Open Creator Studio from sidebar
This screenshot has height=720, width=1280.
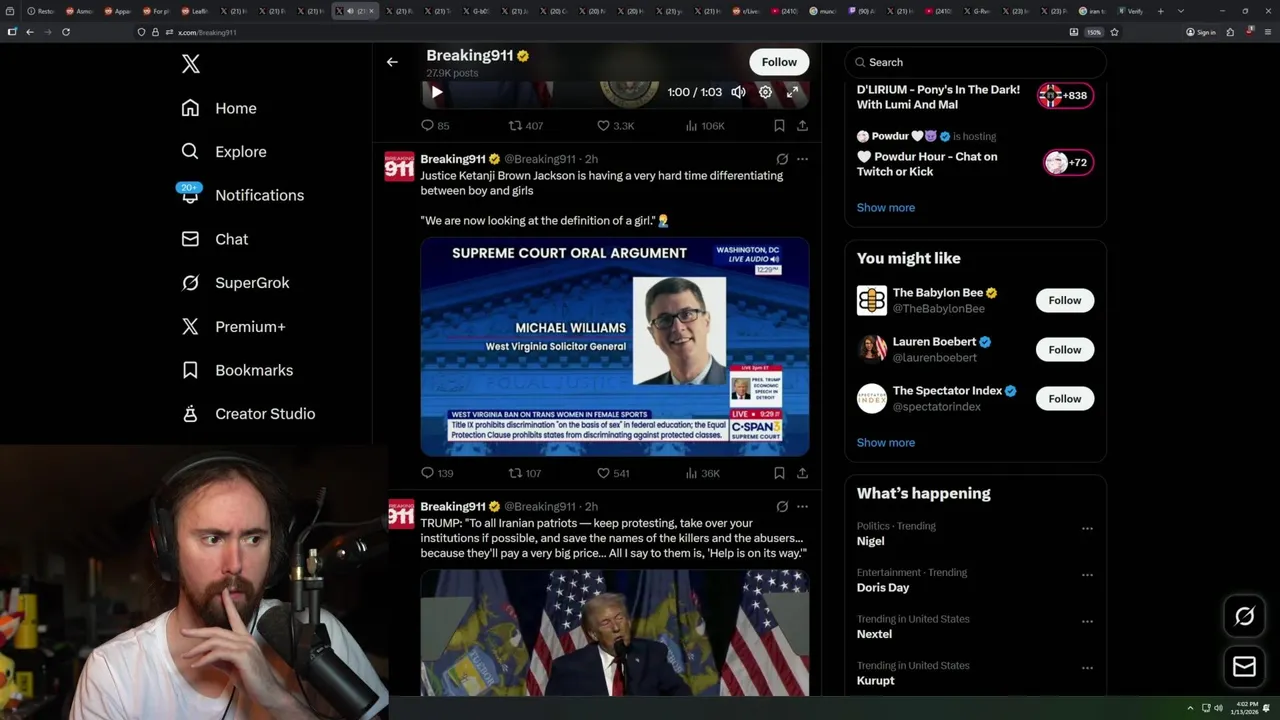[x=249, y=414]
